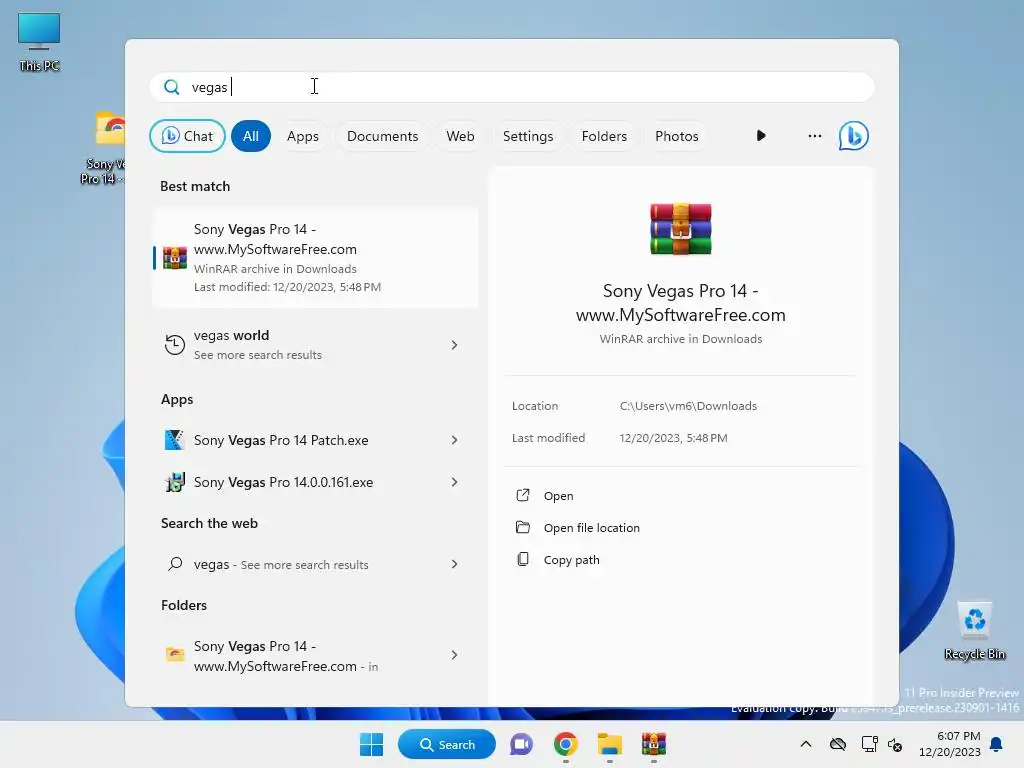This screenshot has height=768, width=1024.
Task: Switch to the Web filter tab
Action: [460, 136]
